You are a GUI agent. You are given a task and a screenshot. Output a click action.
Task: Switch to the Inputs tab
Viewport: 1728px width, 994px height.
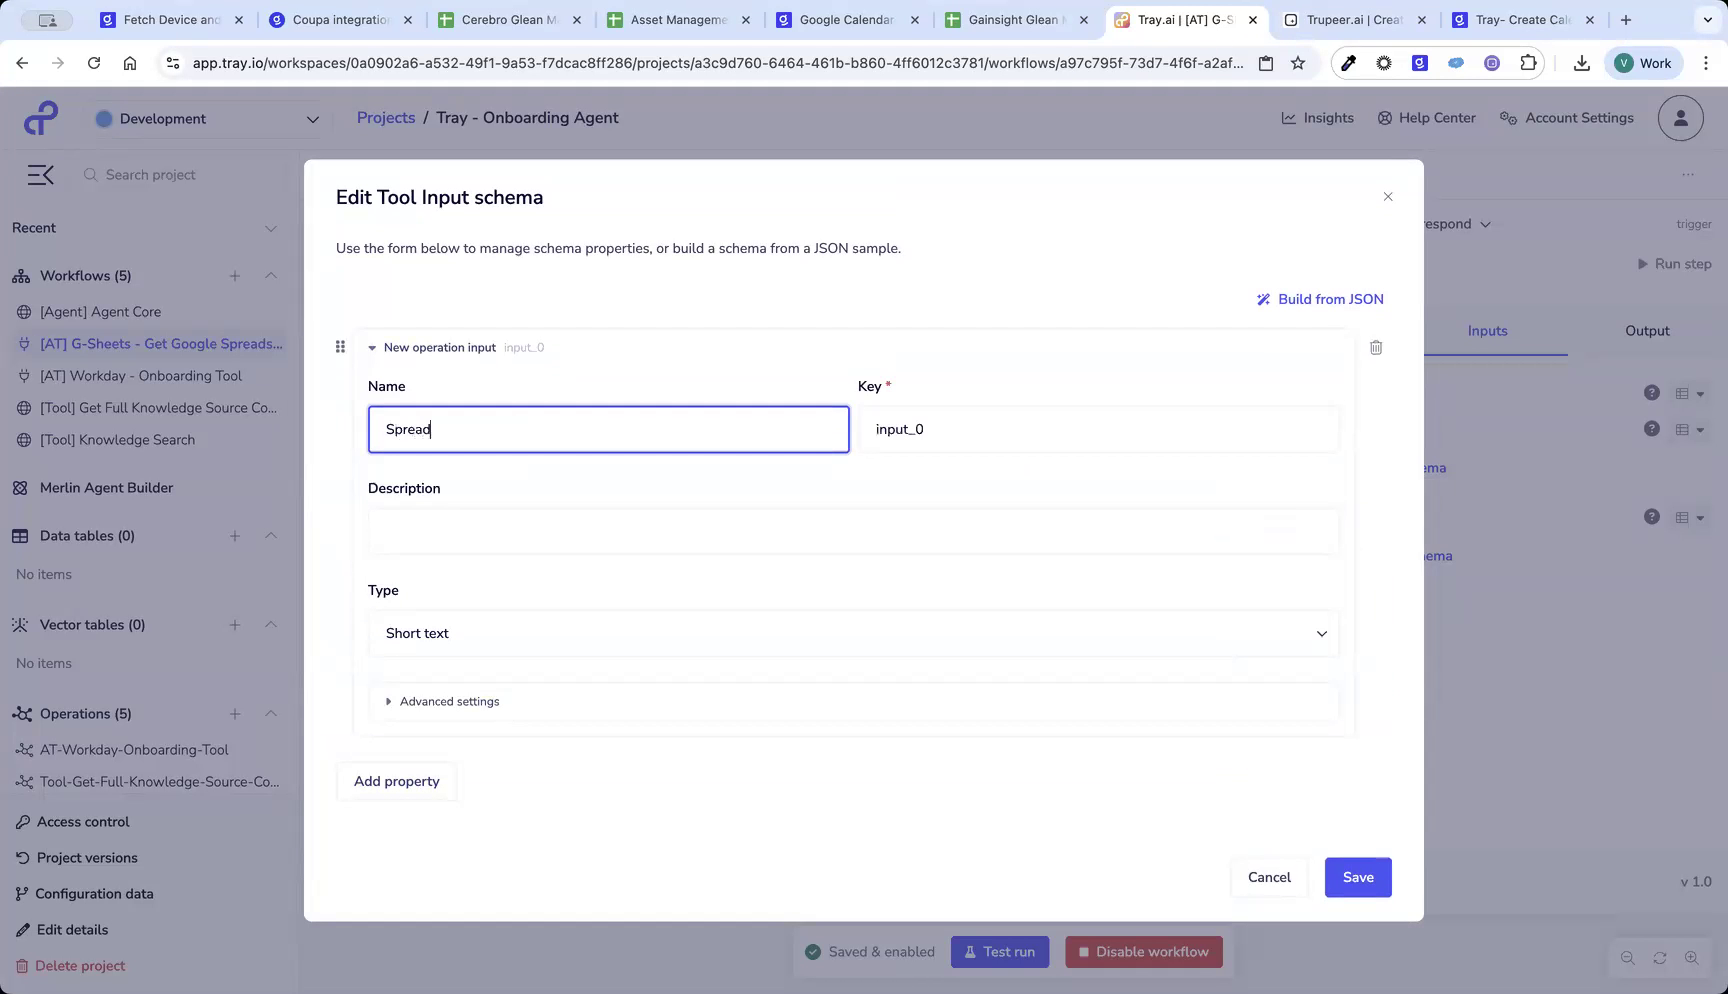pyautogui.click(x=1487, y=331)
